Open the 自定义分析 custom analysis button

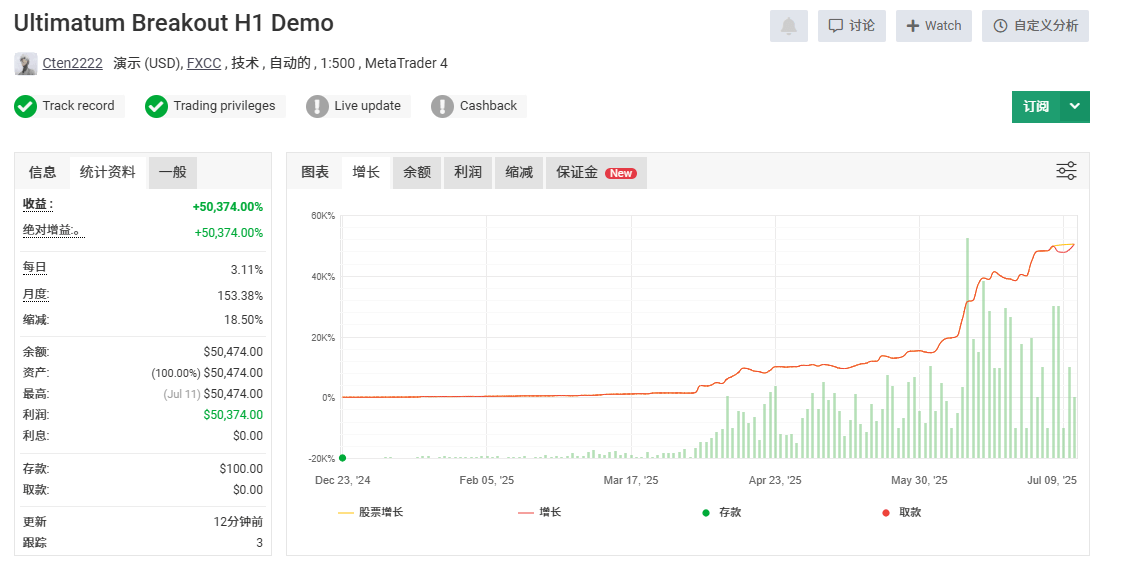1035,26
